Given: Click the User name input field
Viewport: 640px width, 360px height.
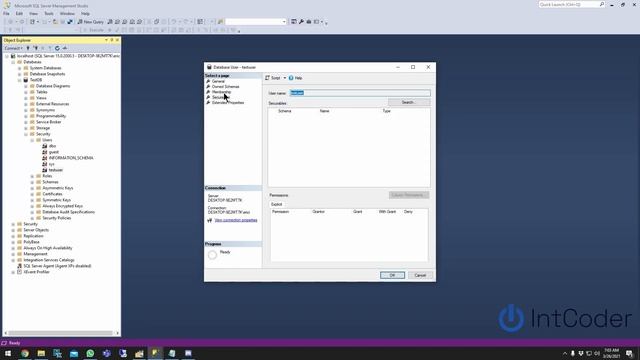Looking at the screenshot, I should [x=360, y=93].
